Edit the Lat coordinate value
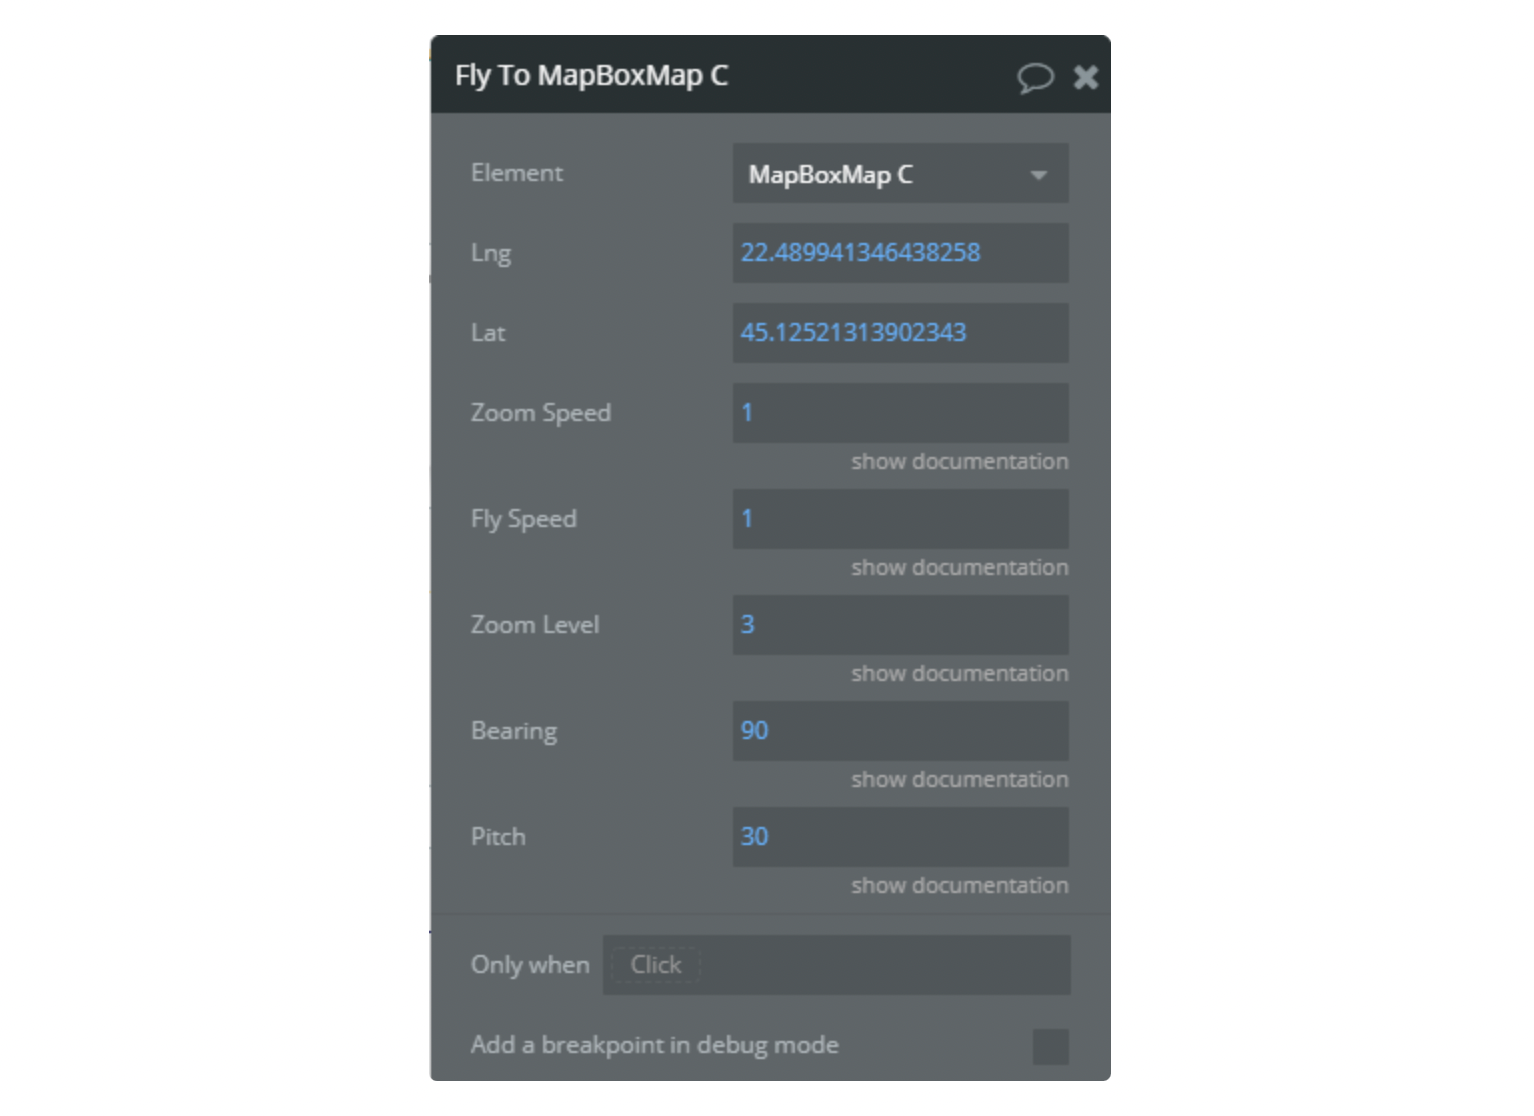This screenshot has height=1116, width=1534. coord(899,333)
